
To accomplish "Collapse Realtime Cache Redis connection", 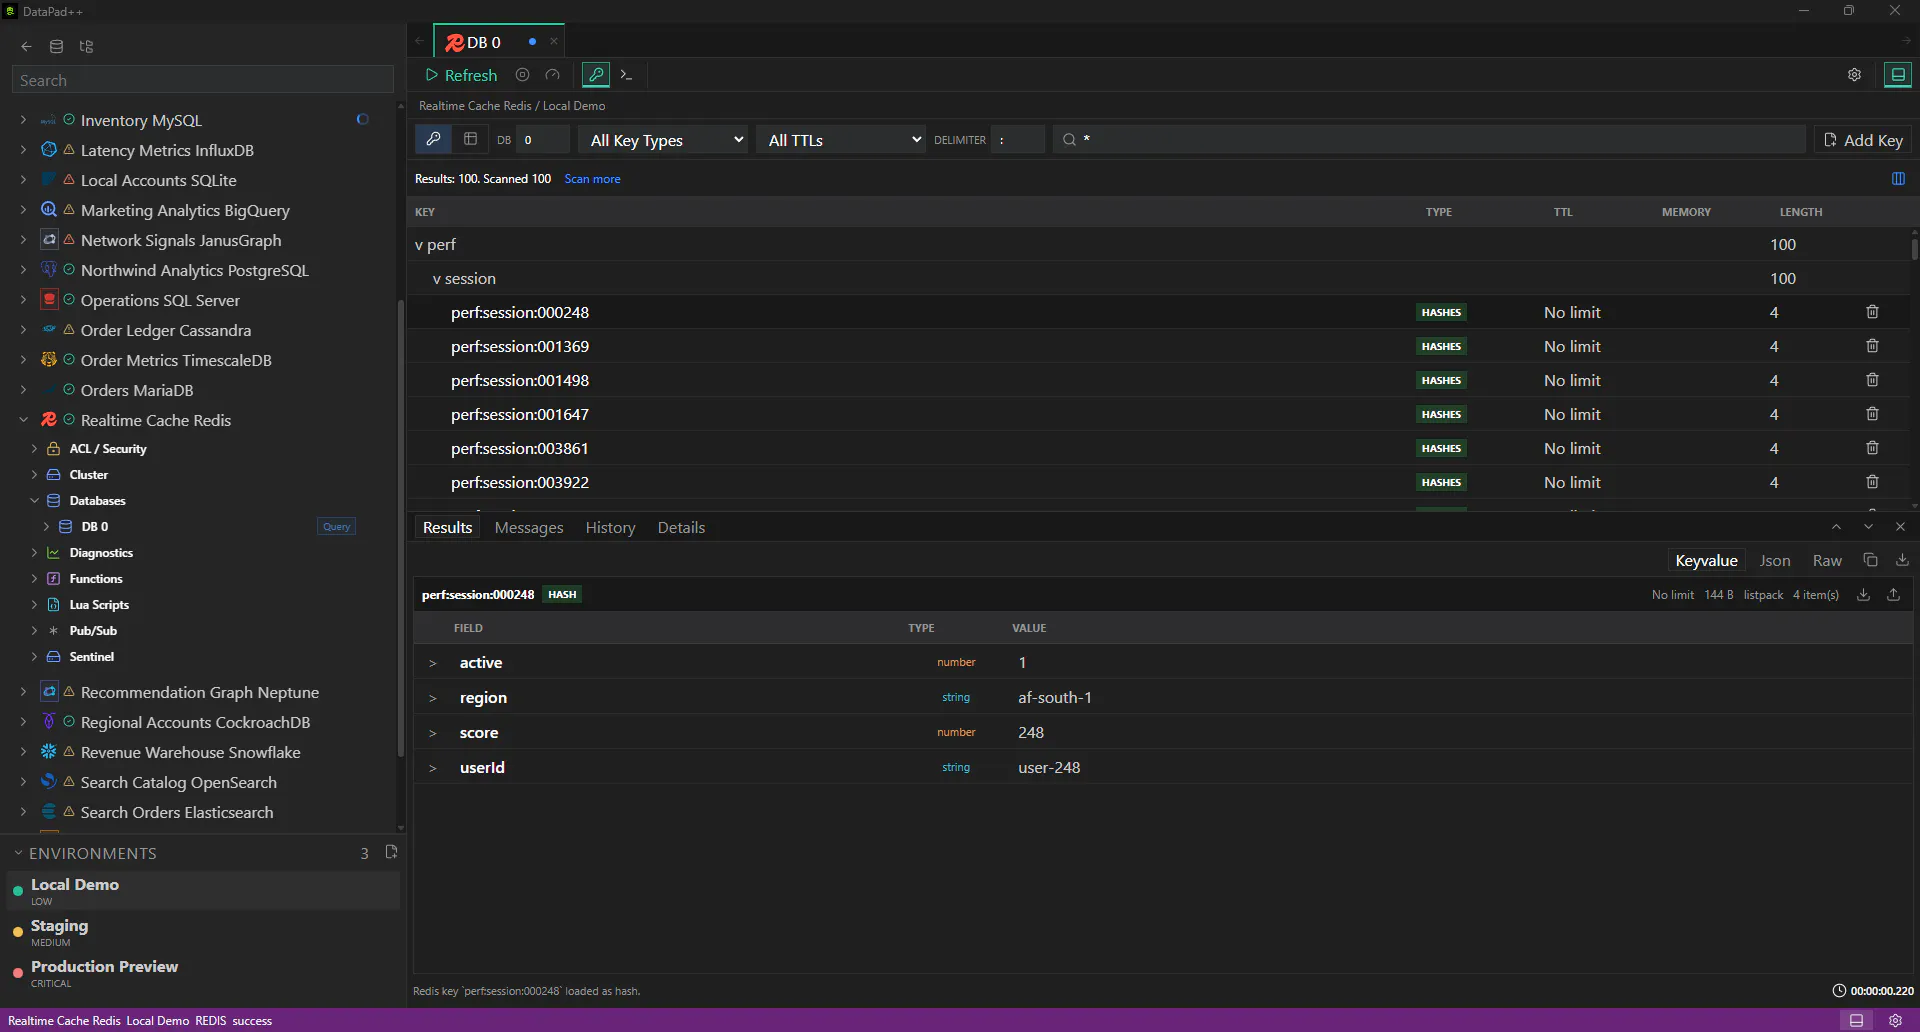I will [x=23, y=420].
